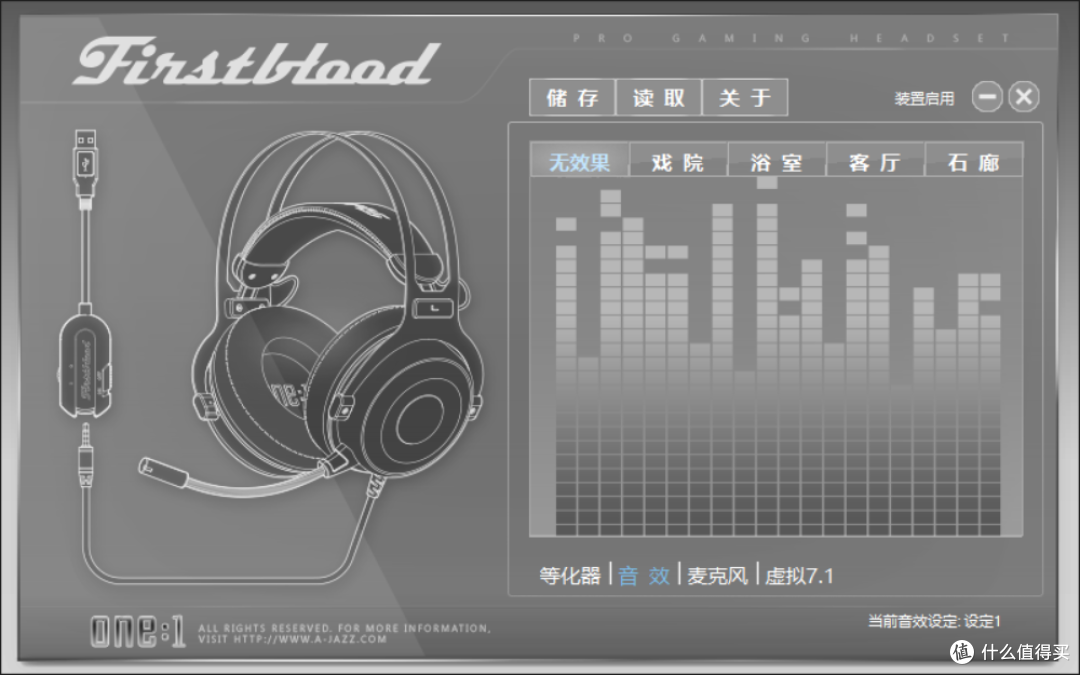Click the 储存 (save) button
Viewport: 1080px width, 675px height.
coord(572,98)
